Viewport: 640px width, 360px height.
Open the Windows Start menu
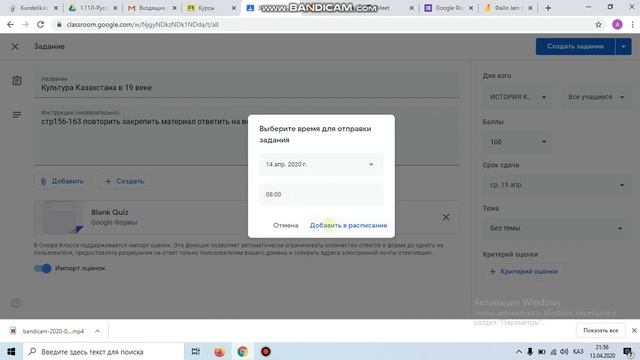pyautogui.click(x=11, y=351)
